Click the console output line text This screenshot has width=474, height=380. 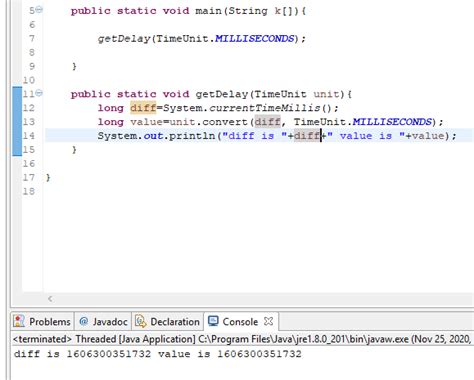(x=158, y=354)
